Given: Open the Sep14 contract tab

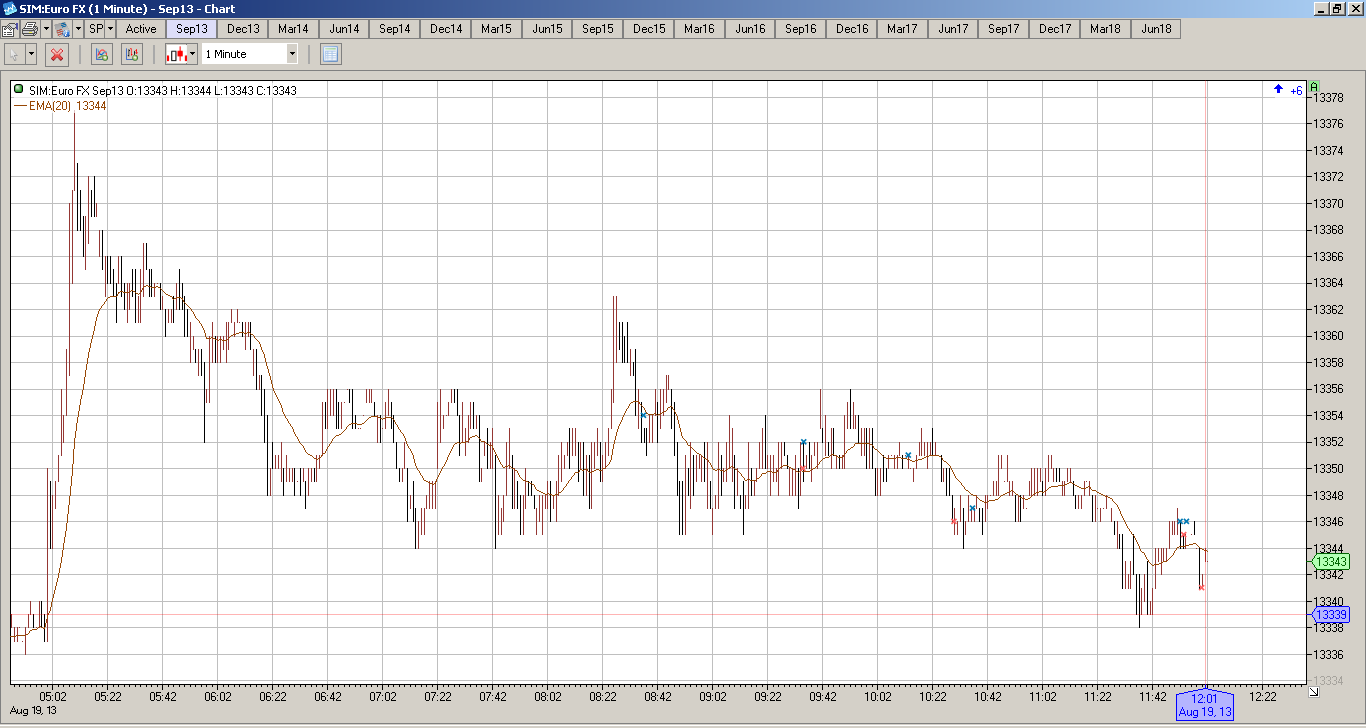Looking at the screenshot, I should pyautogui.click(x=395, y=29).
